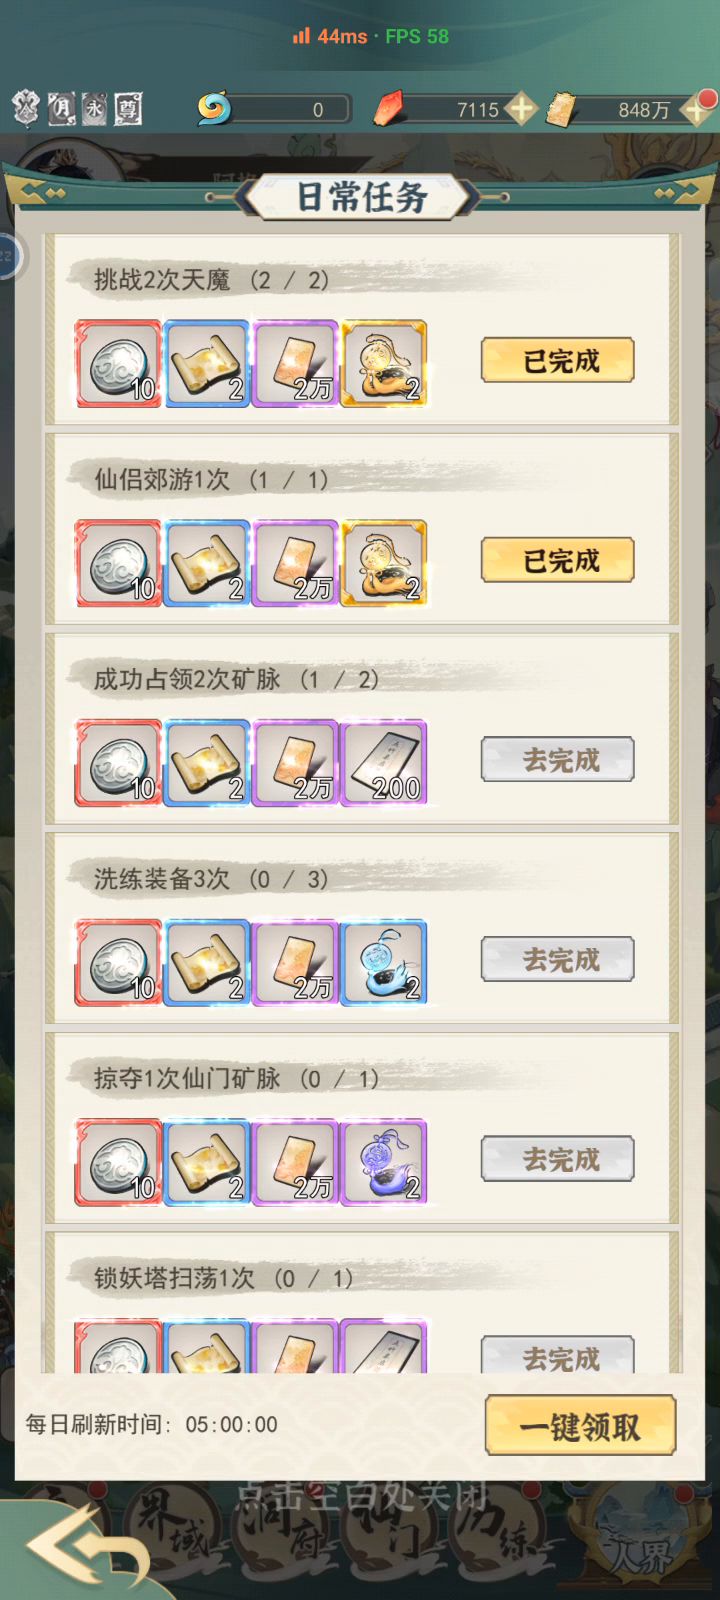Tap the purple spirit gourd reward in 掠夺1次仙门矿脉
The image size is (720, 1600).
tap(384, 1163)
